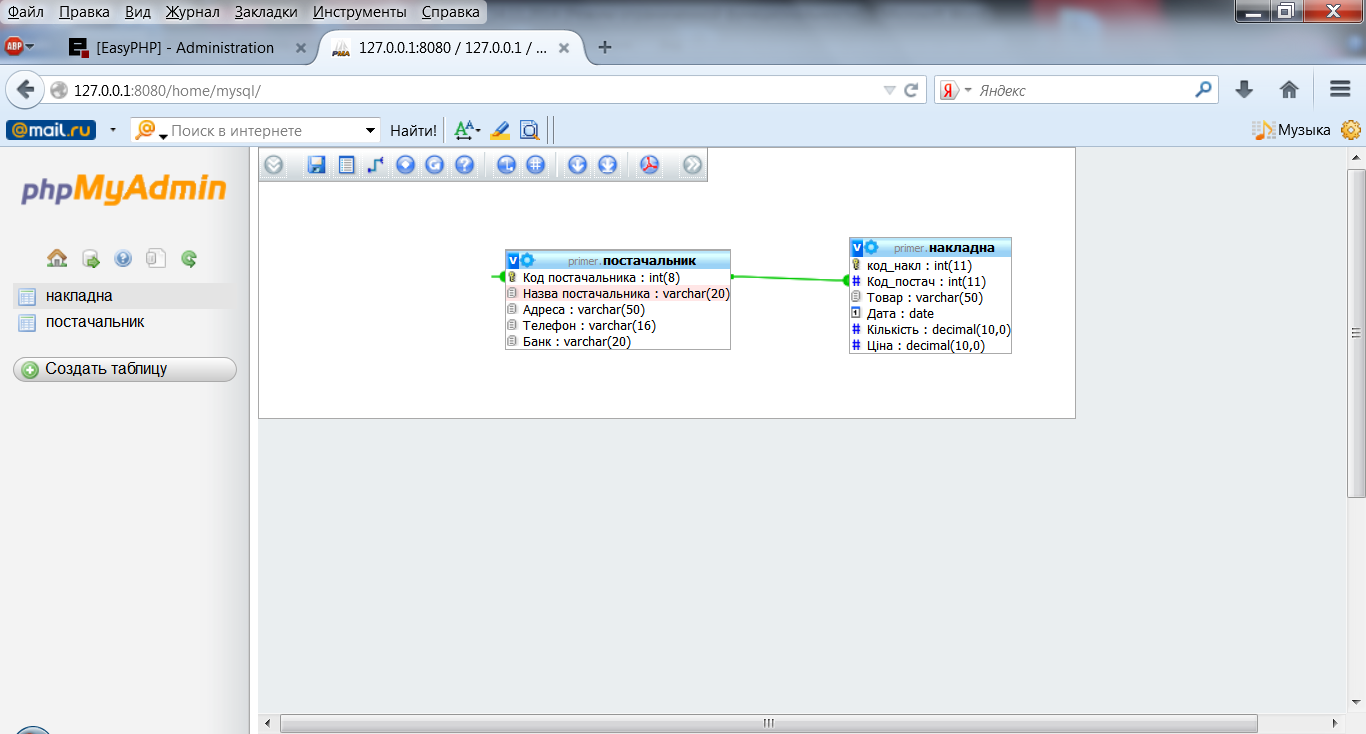Toggle the designer left menu show/hide icon
The width and height of the screenshot is (1366, 734).
(274, 165)
